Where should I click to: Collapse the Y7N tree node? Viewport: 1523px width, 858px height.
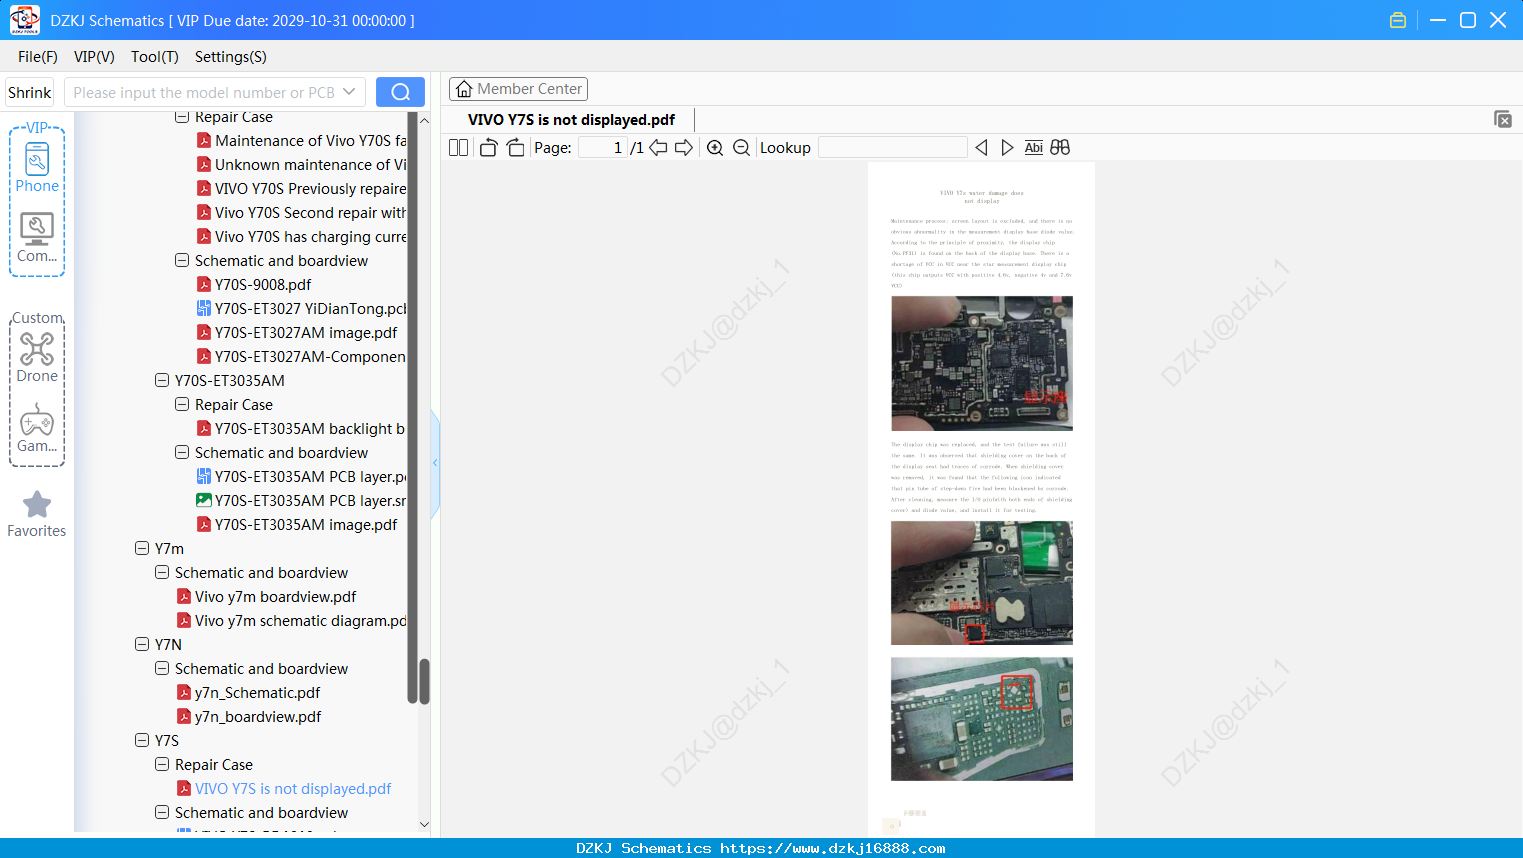click(142, 644)
